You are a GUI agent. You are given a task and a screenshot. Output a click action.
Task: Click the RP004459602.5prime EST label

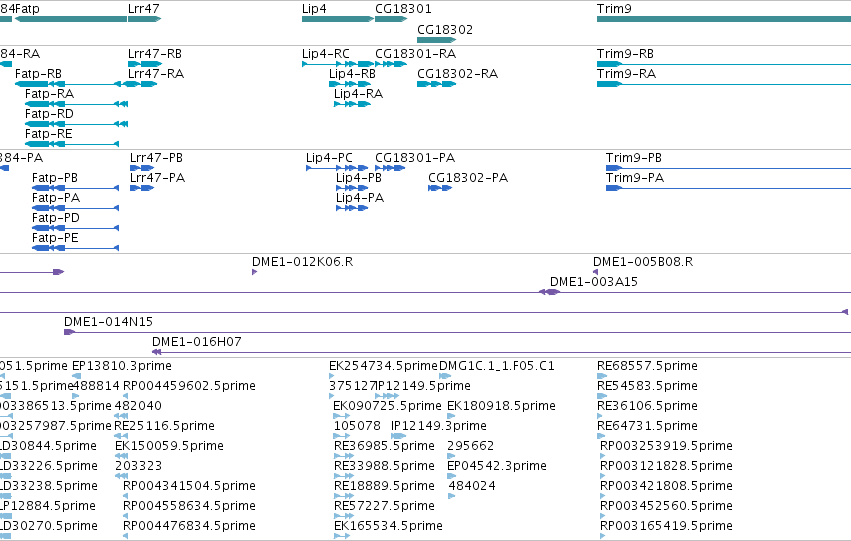189,386
